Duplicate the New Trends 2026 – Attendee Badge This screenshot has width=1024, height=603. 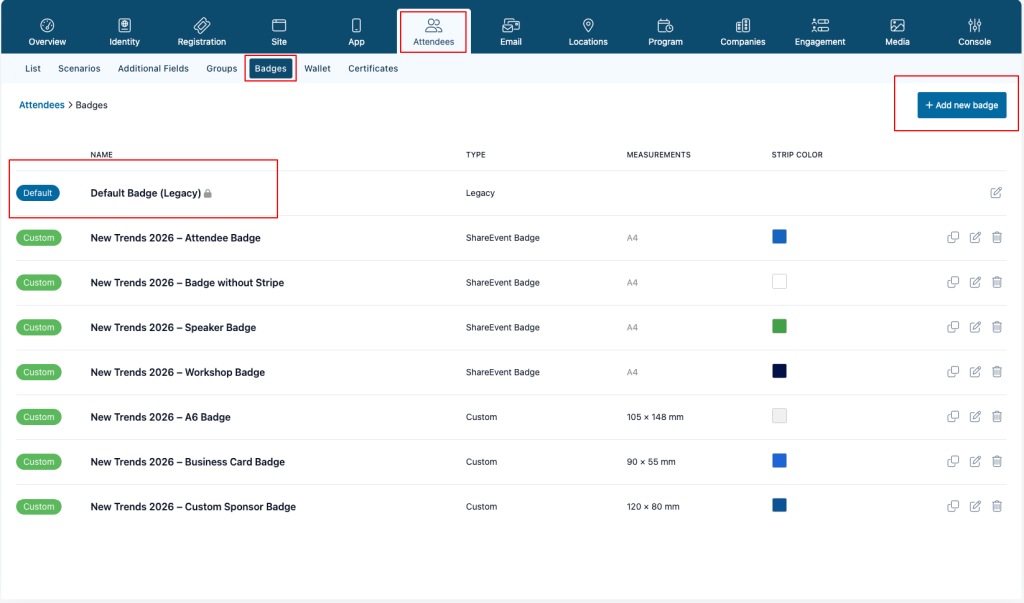coord(953,237)
